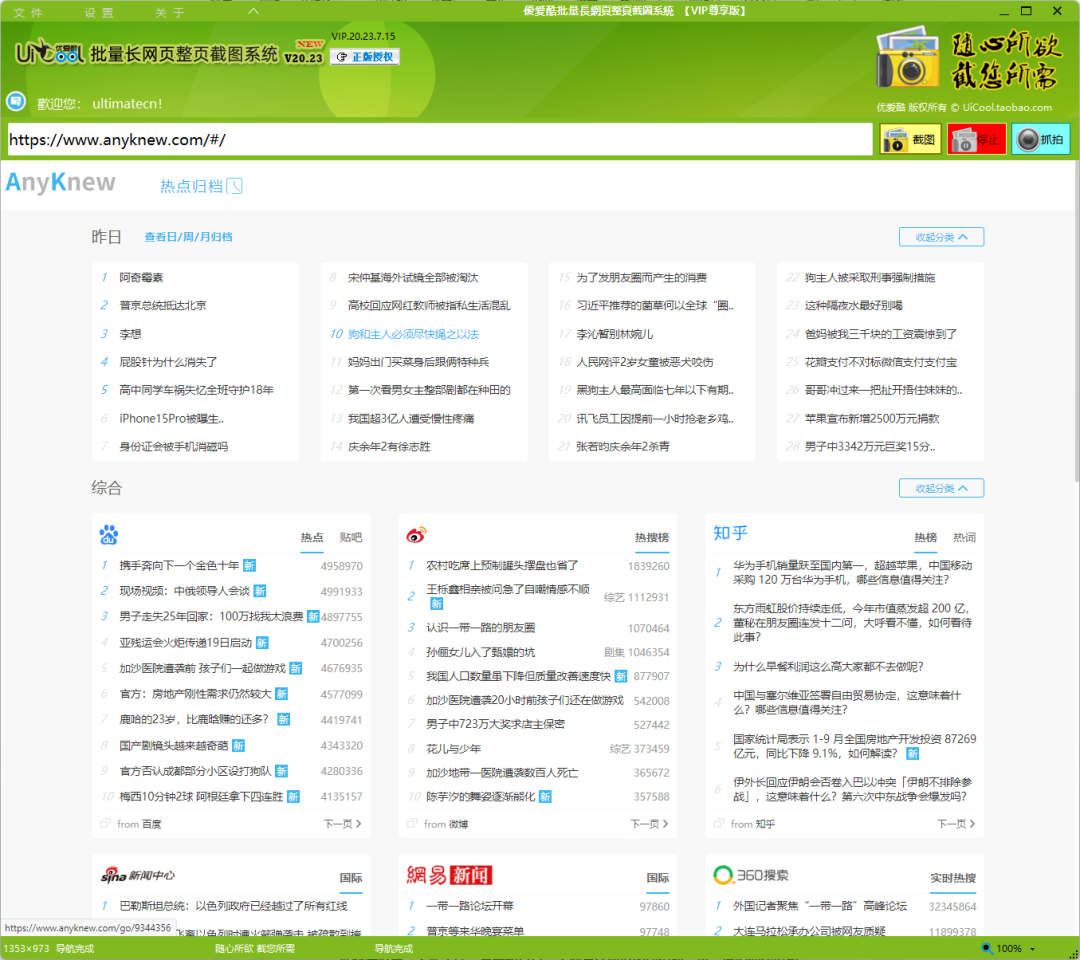Click the 正版授权 license button
The image size is (1080, 960).
coord(365,57)
